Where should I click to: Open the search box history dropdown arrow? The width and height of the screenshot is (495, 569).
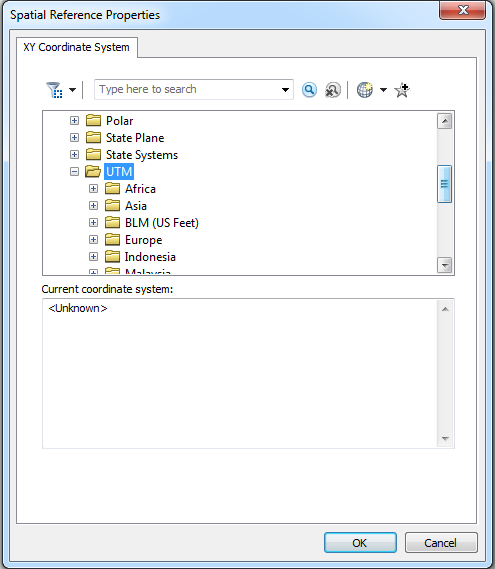(x=286, y=90)
